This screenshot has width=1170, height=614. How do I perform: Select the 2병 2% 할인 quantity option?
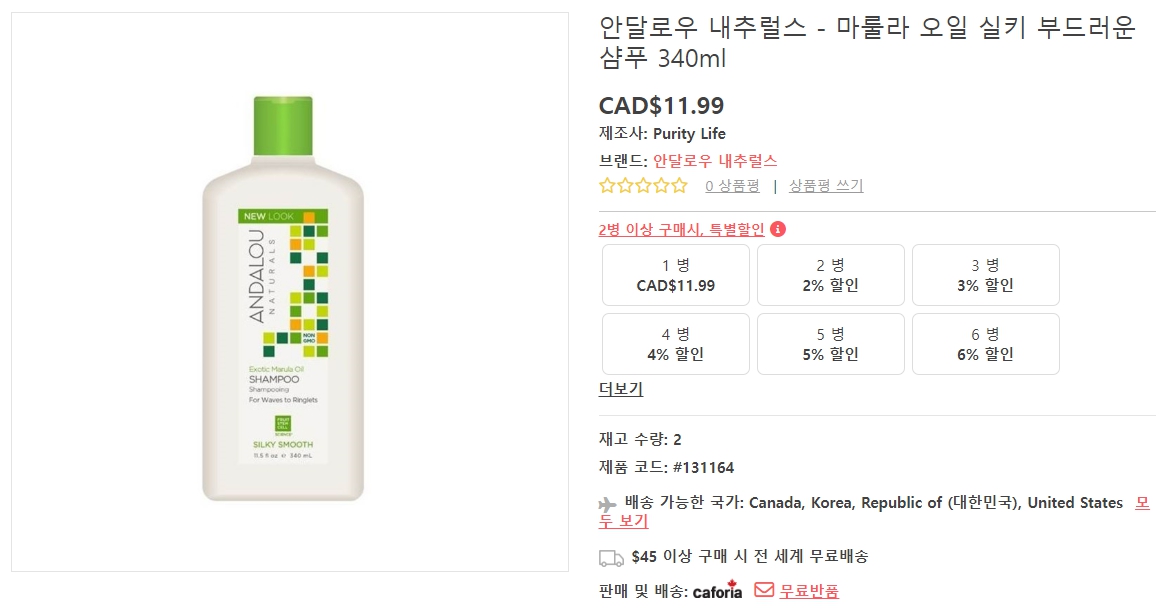(x=830, y=275)
